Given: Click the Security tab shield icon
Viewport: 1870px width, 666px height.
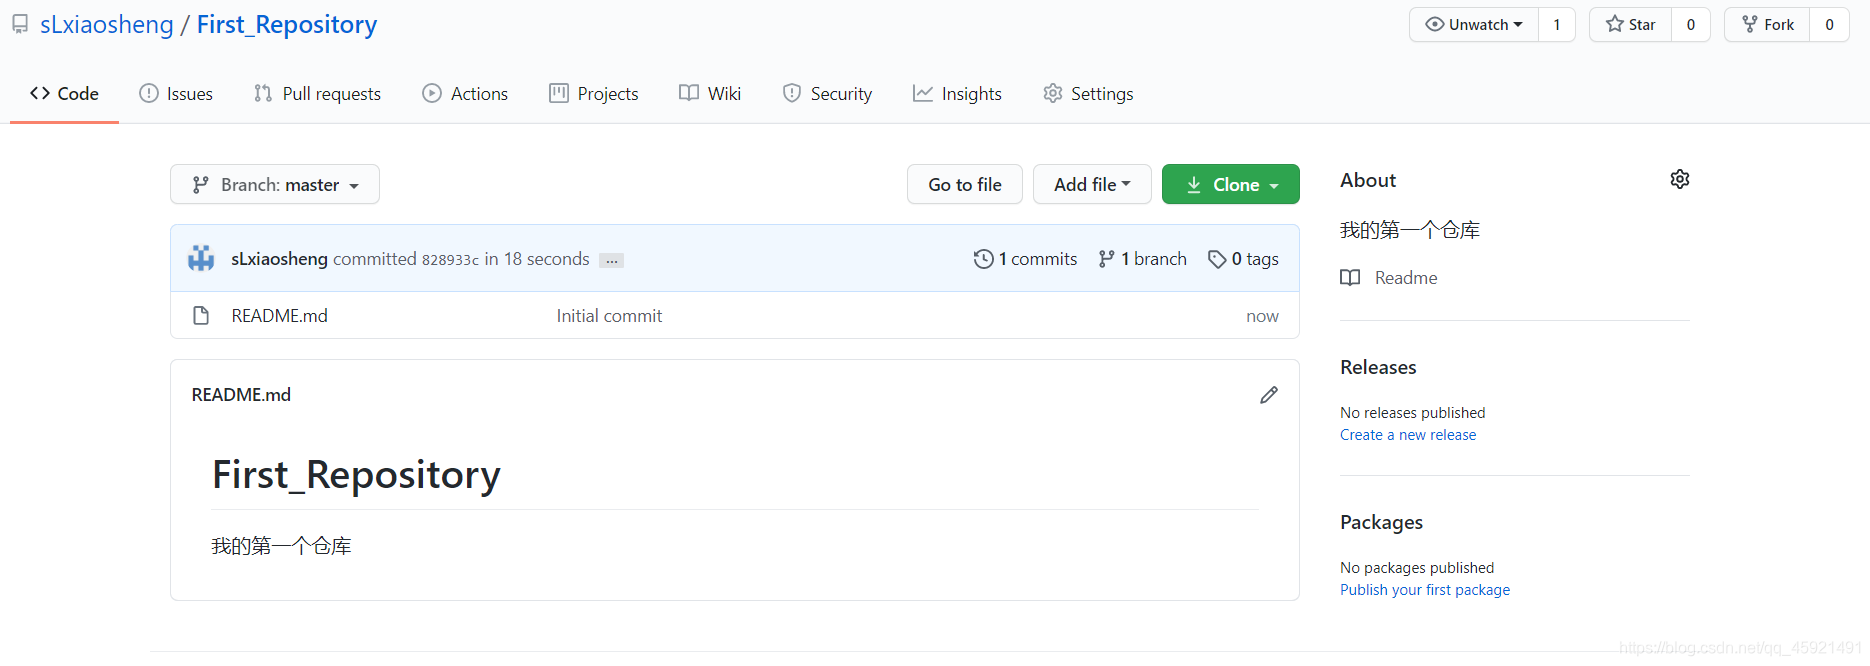Looking at the screenshot, I should click(792, 93).
